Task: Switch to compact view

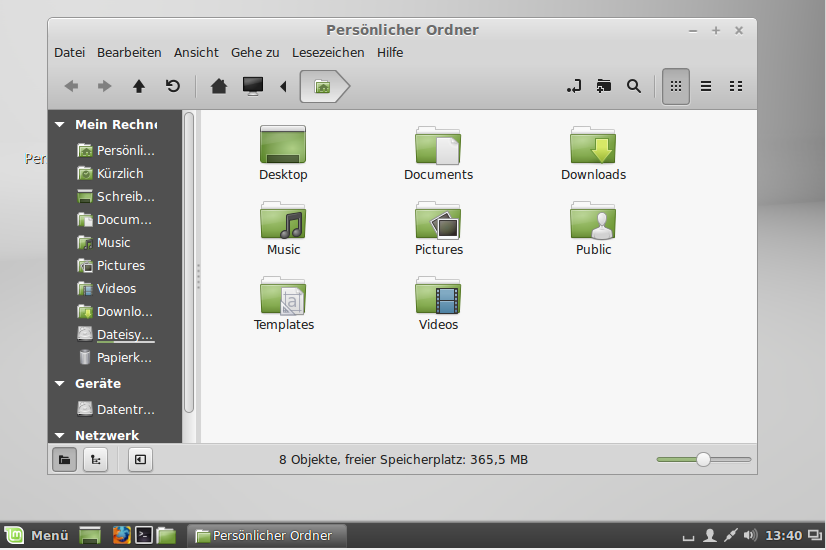Action: (736, 87)
